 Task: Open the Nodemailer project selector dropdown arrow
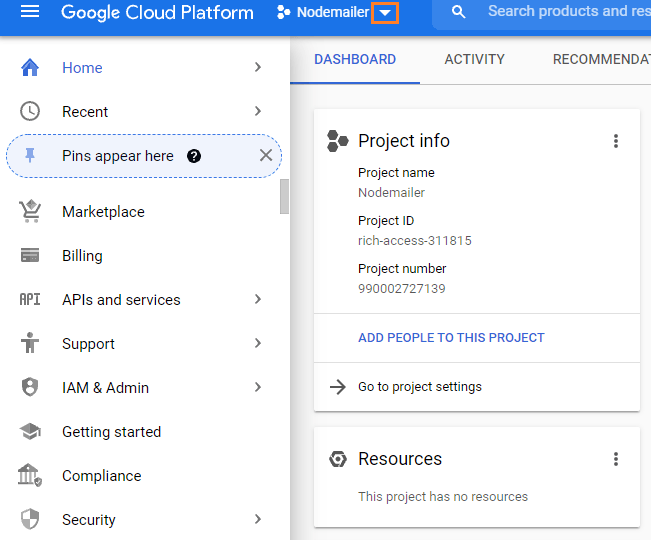pos(385,13)
